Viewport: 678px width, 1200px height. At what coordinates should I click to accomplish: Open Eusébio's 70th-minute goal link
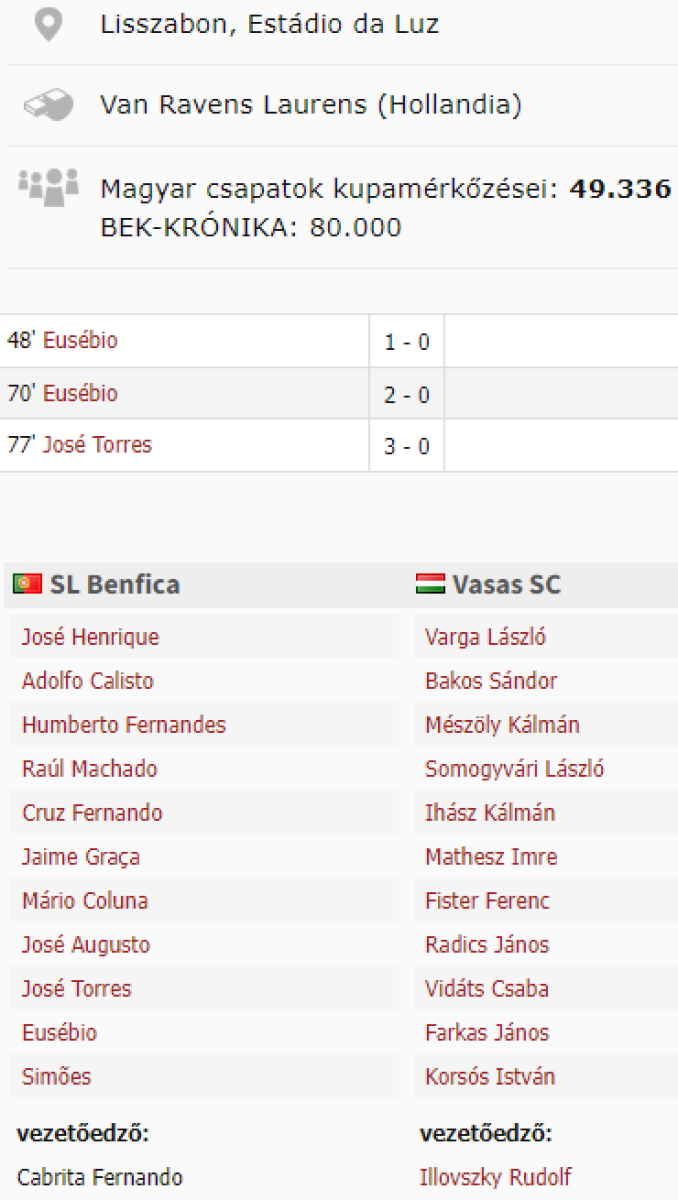[x=80, y=394]
